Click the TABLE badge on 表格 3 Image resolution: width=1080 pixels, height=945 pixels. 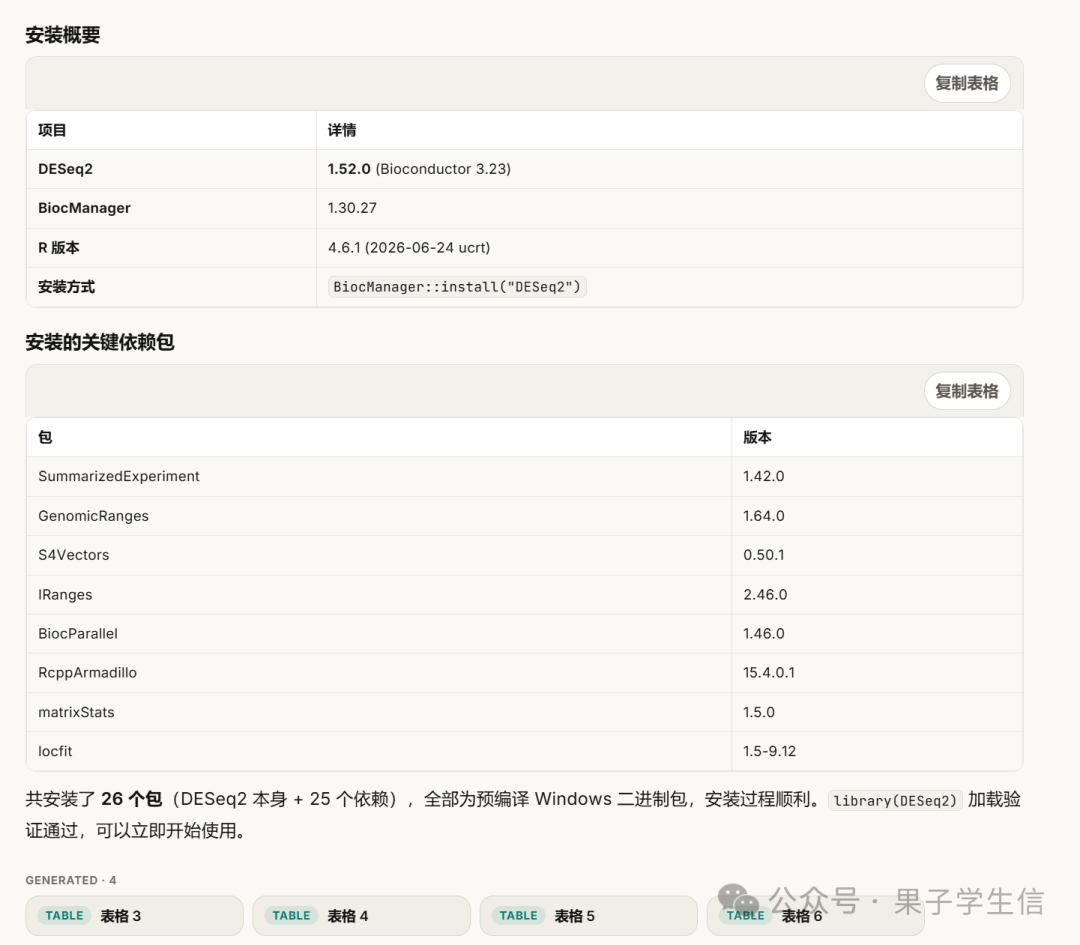pyautogui.click(x=64, y=915)
